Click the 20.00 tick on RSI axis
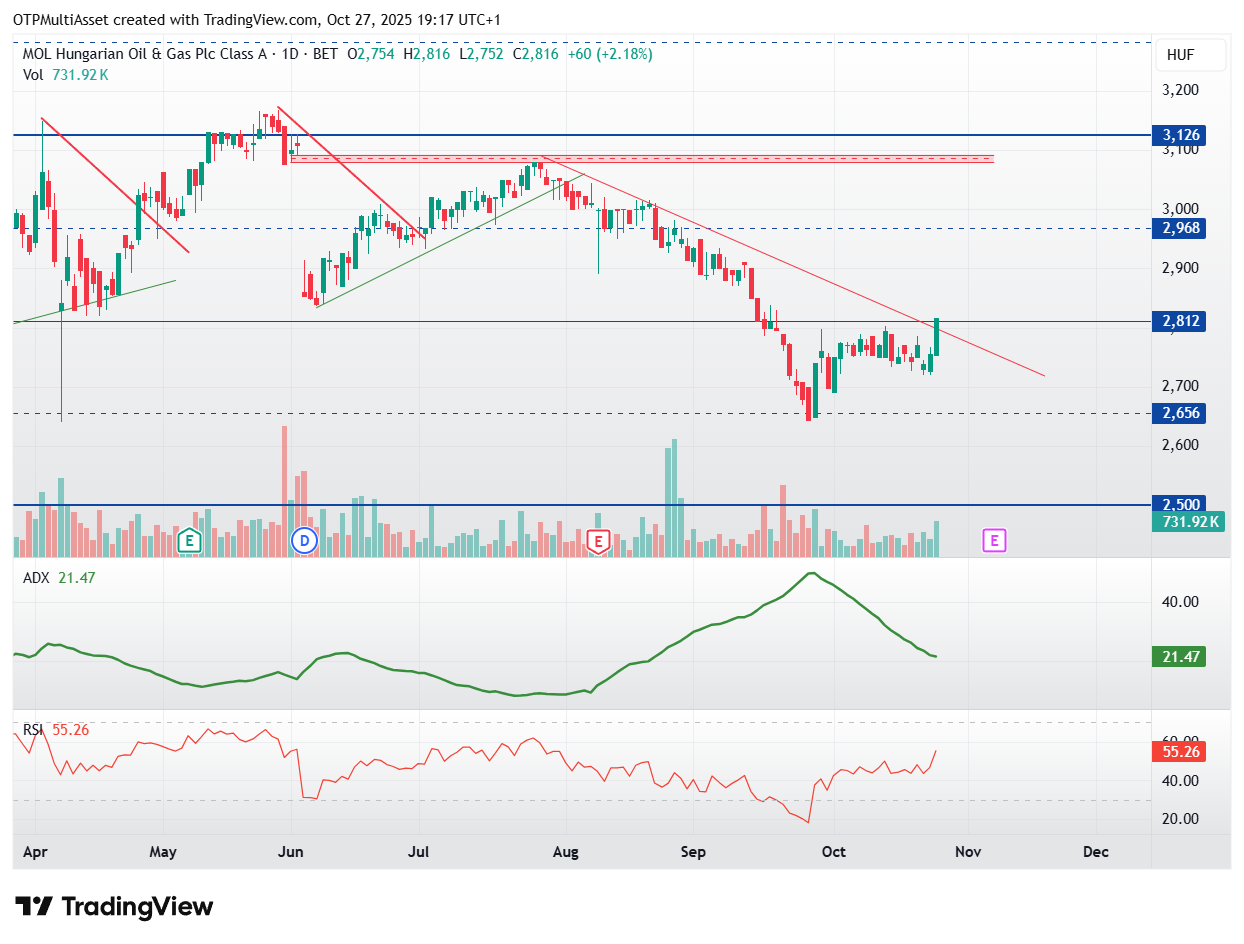Viewport: 1244px width, 944px height. pos(1180,819)
